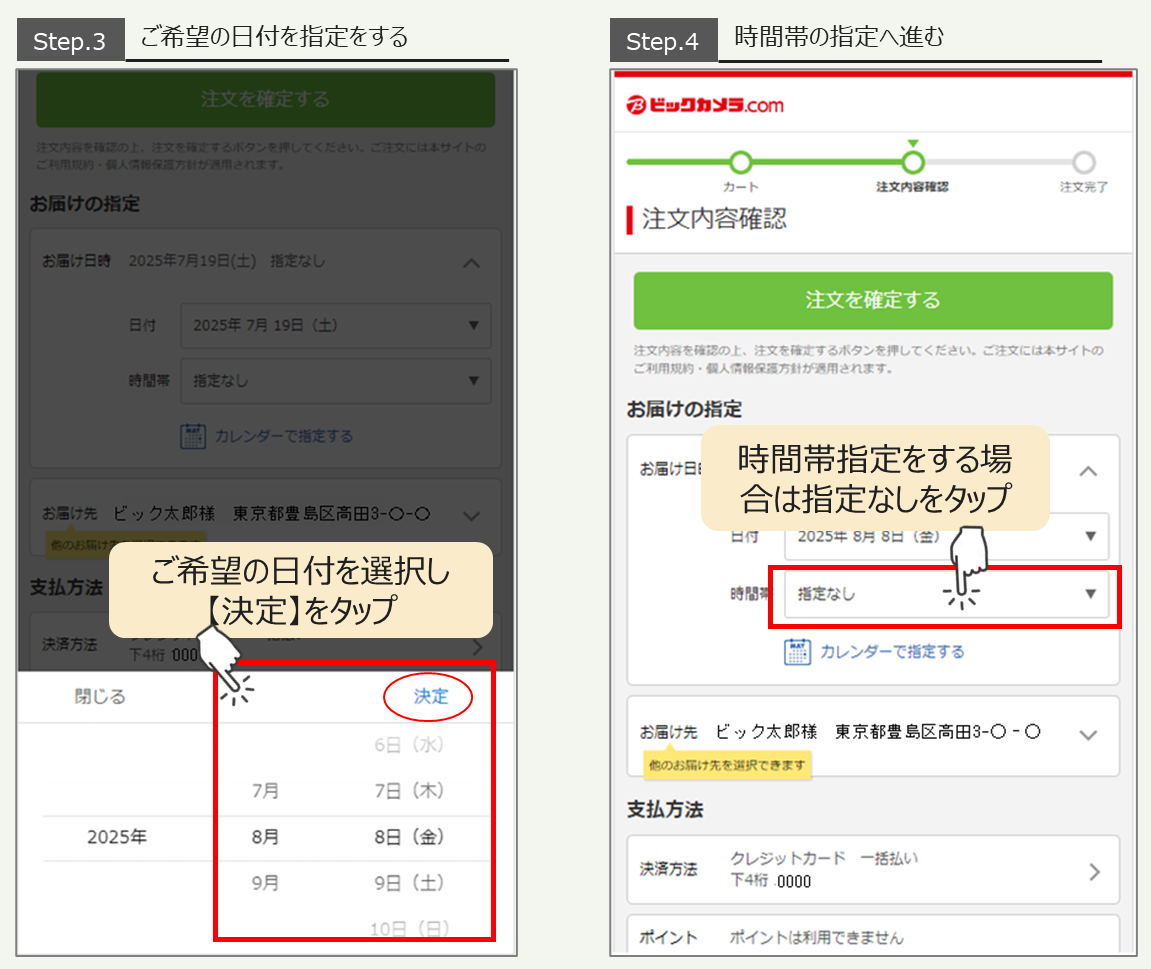Click the calendar icon in the right panel
The height and width of the screenshot is (969, 1151).
coord(797,652)
